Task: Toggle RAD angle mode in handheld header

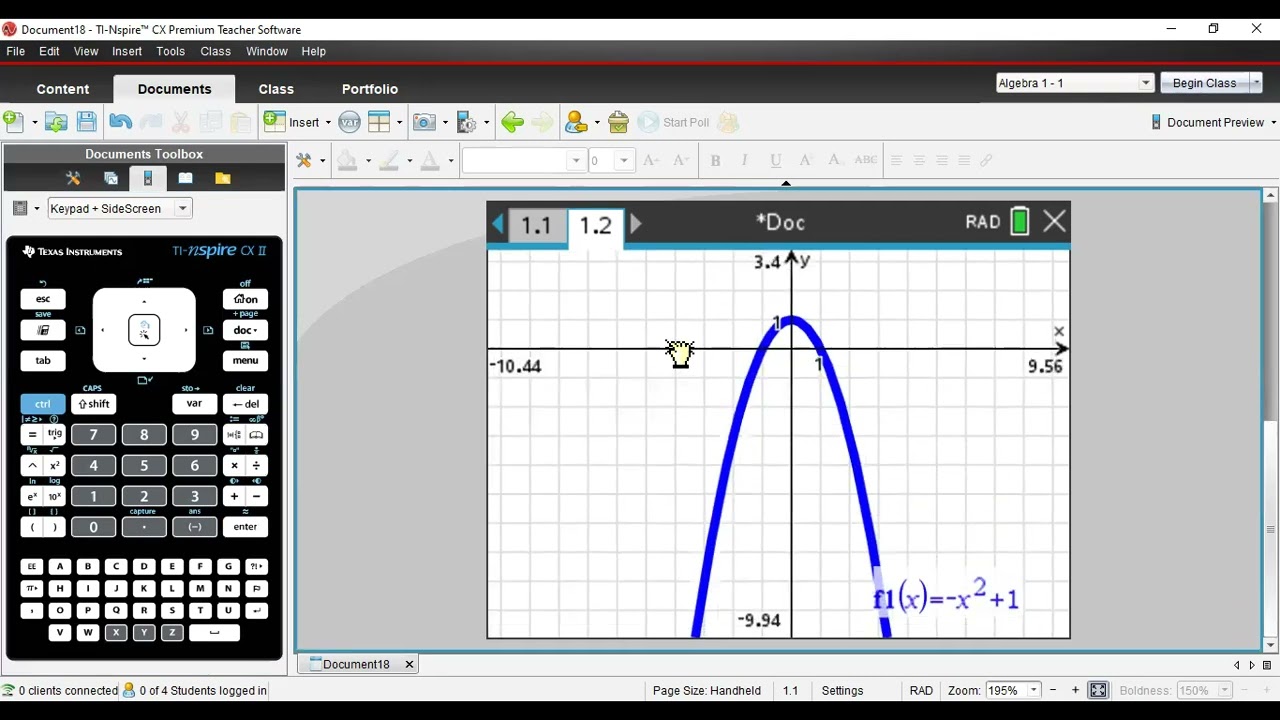Action: (982, 222)
